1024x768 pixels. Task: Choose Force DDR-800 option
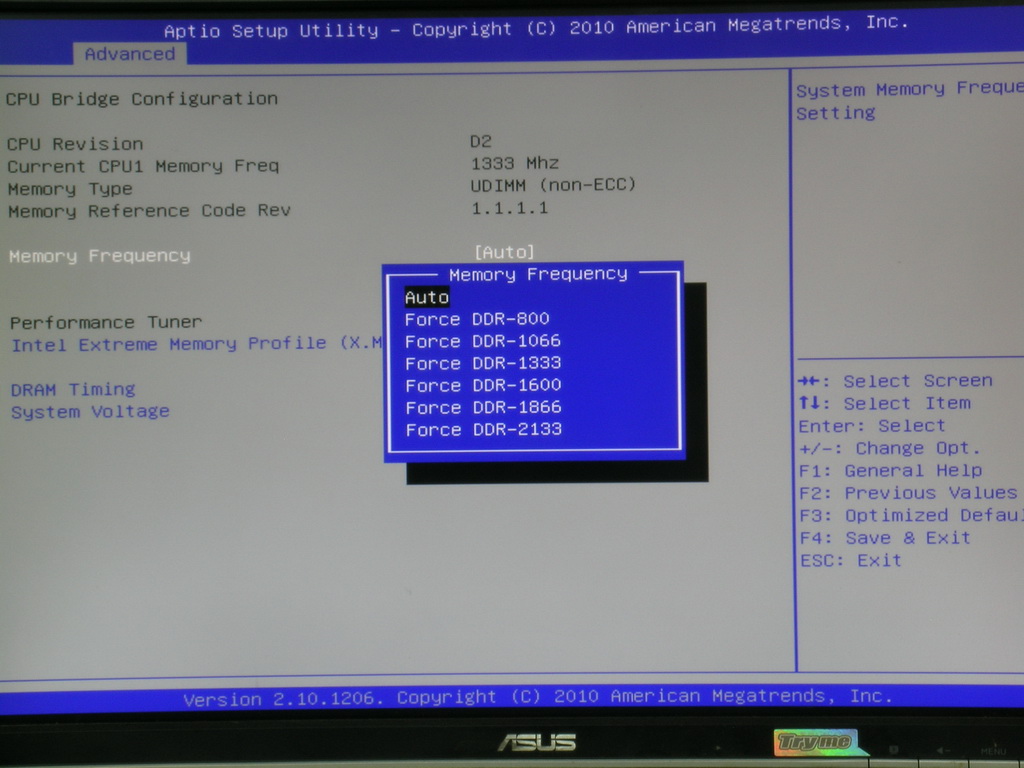point(477,319)
